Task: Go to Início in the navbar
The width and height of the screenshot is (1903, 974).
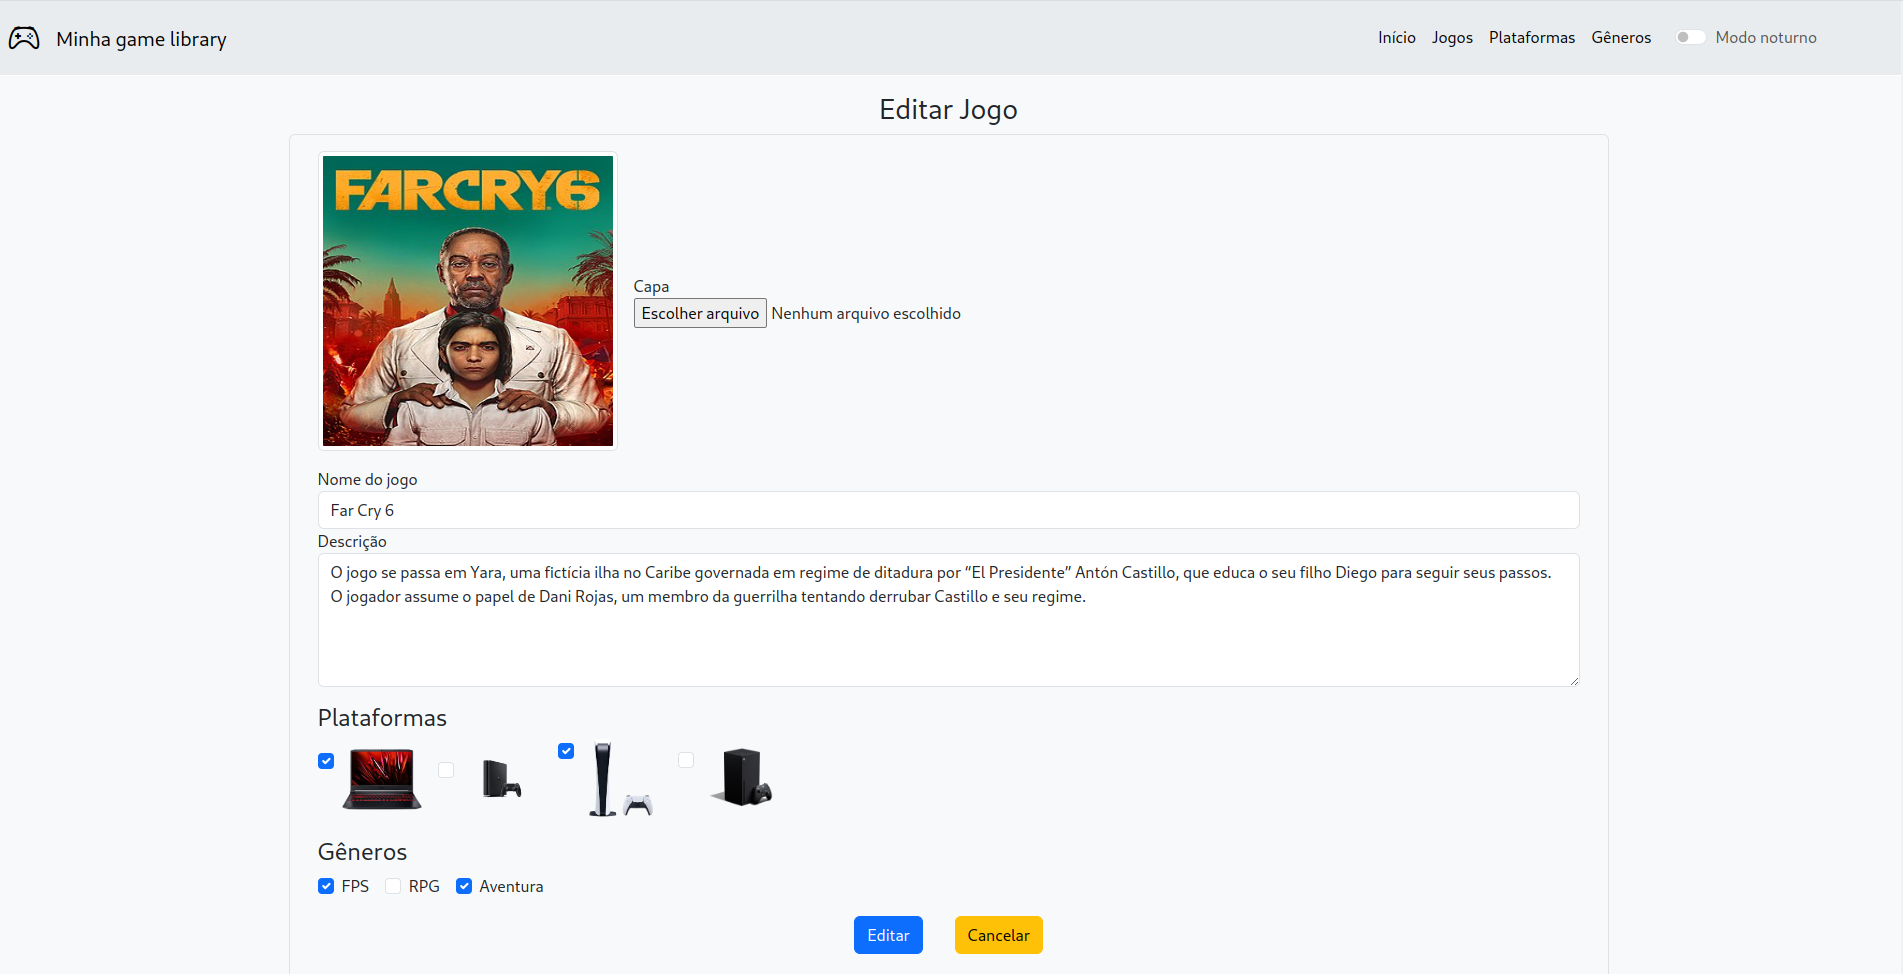Action: click(1397, 37)
